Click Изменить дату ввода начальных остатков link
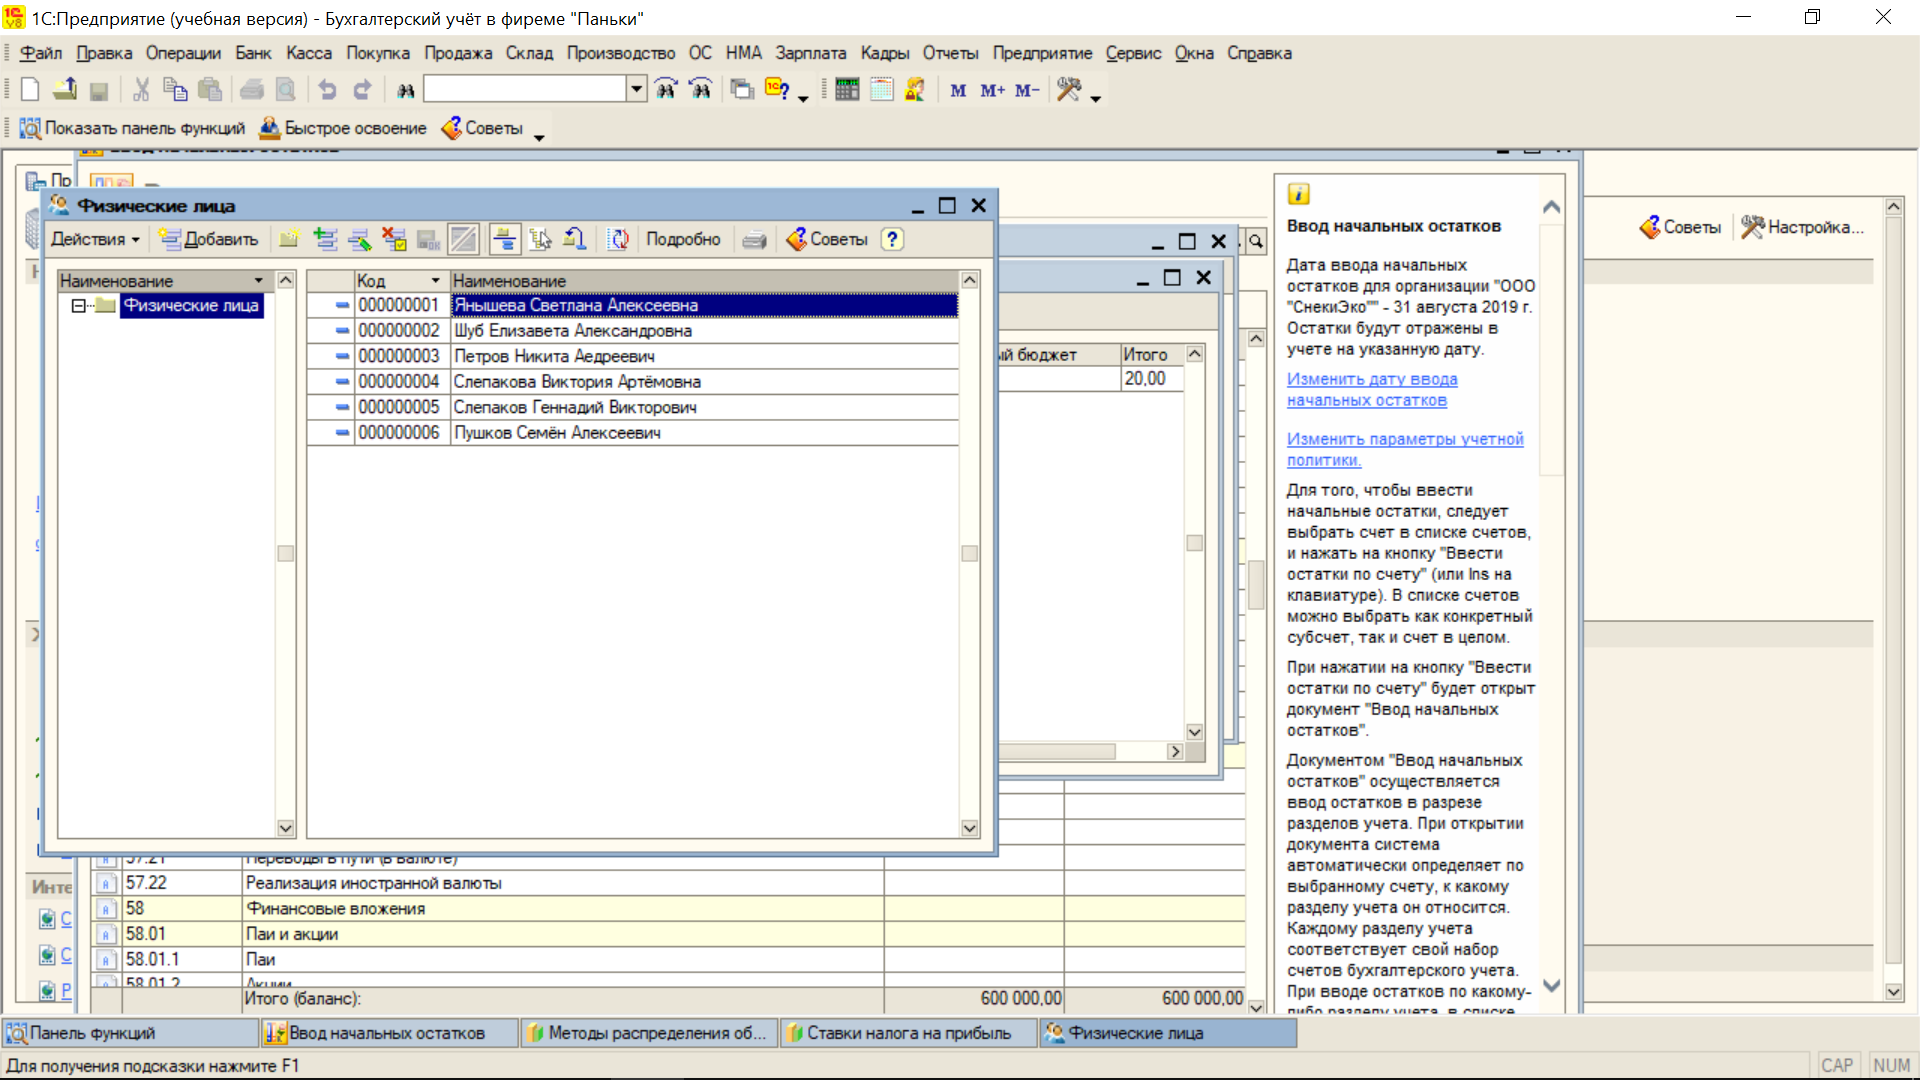Screen dimensions: 1920x1080 pos(1372,390)
